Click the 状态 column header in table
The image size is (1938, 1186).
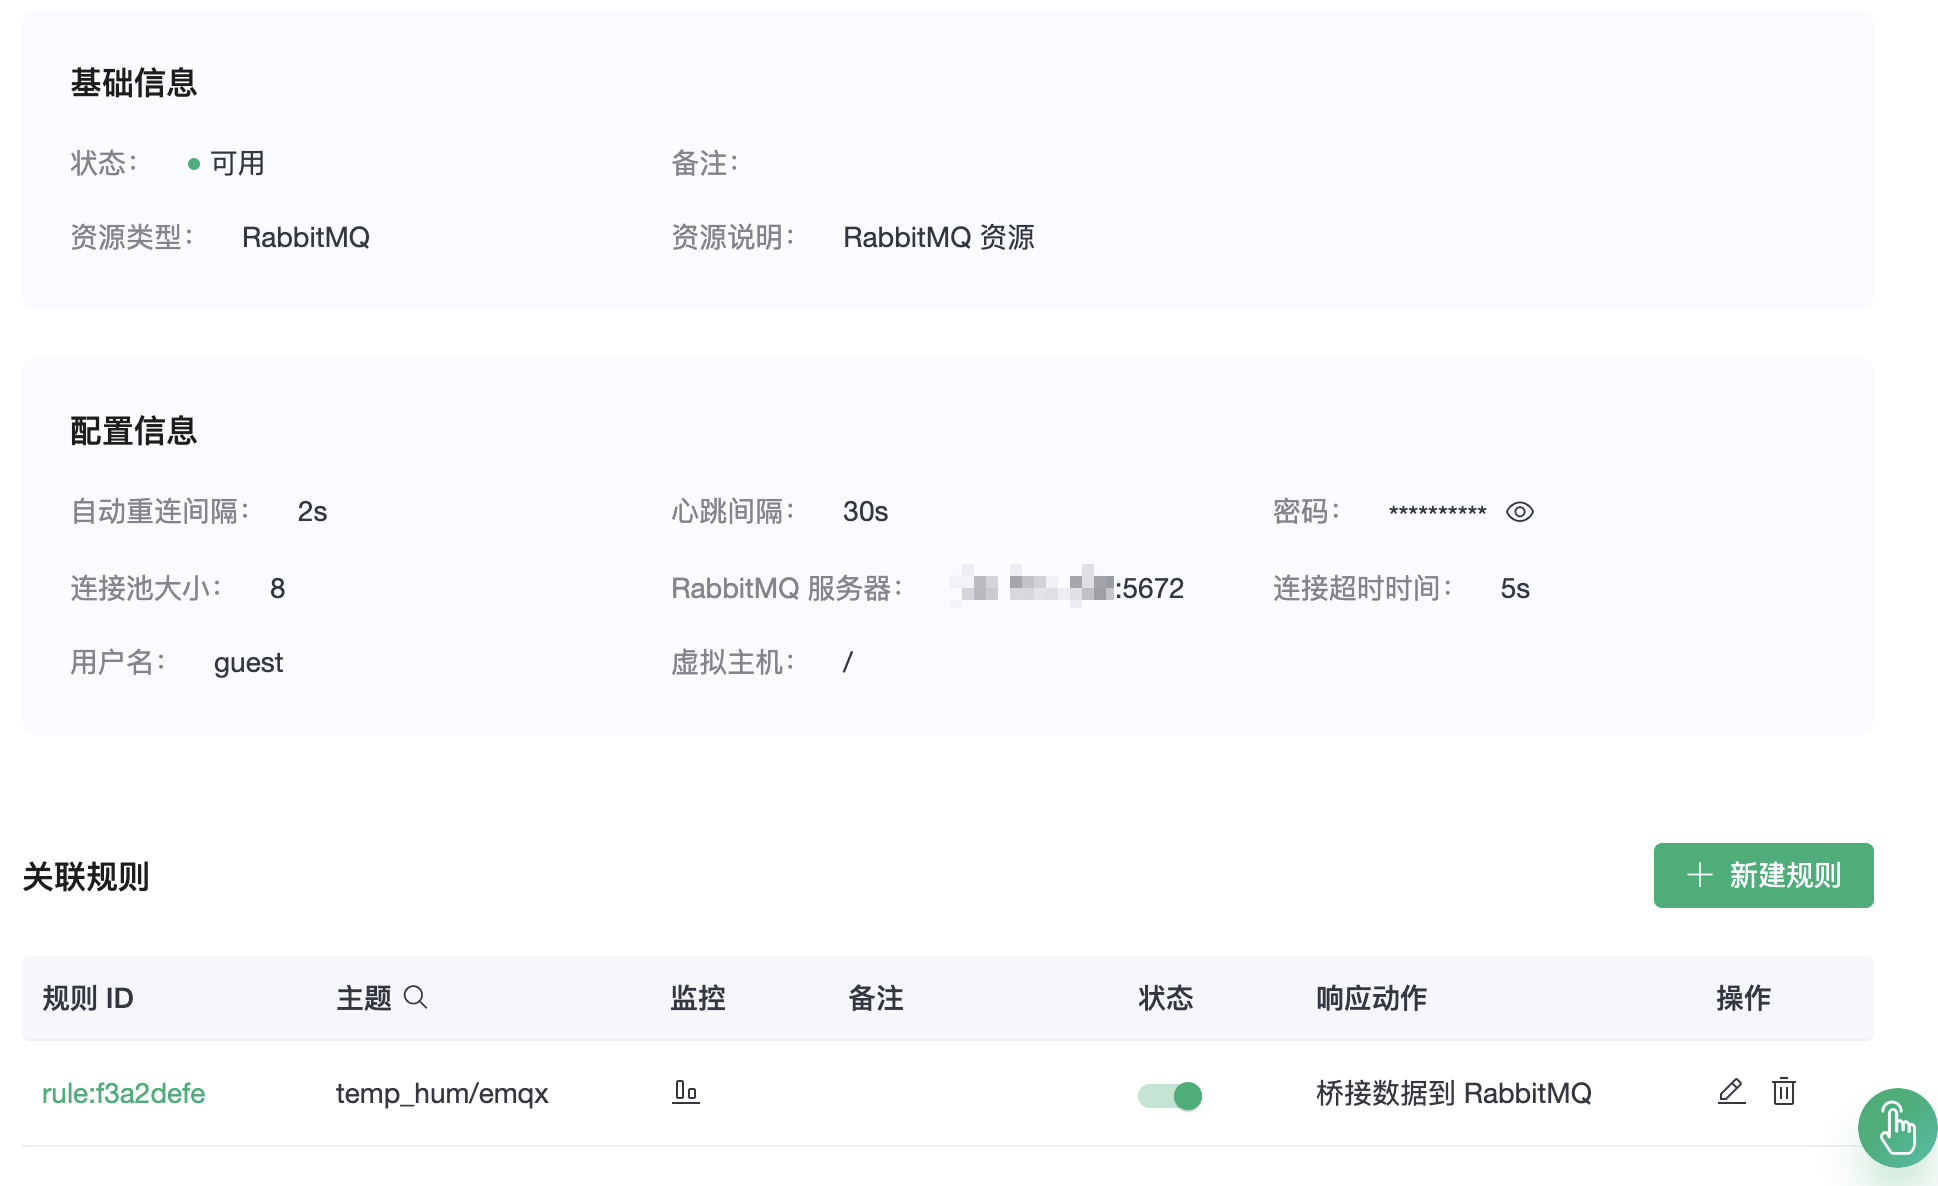tap(1165, 998)
